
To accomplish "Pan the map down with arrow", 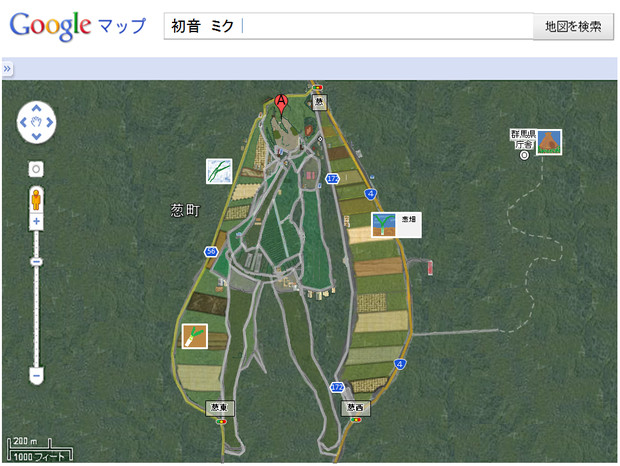I will 36,136.
